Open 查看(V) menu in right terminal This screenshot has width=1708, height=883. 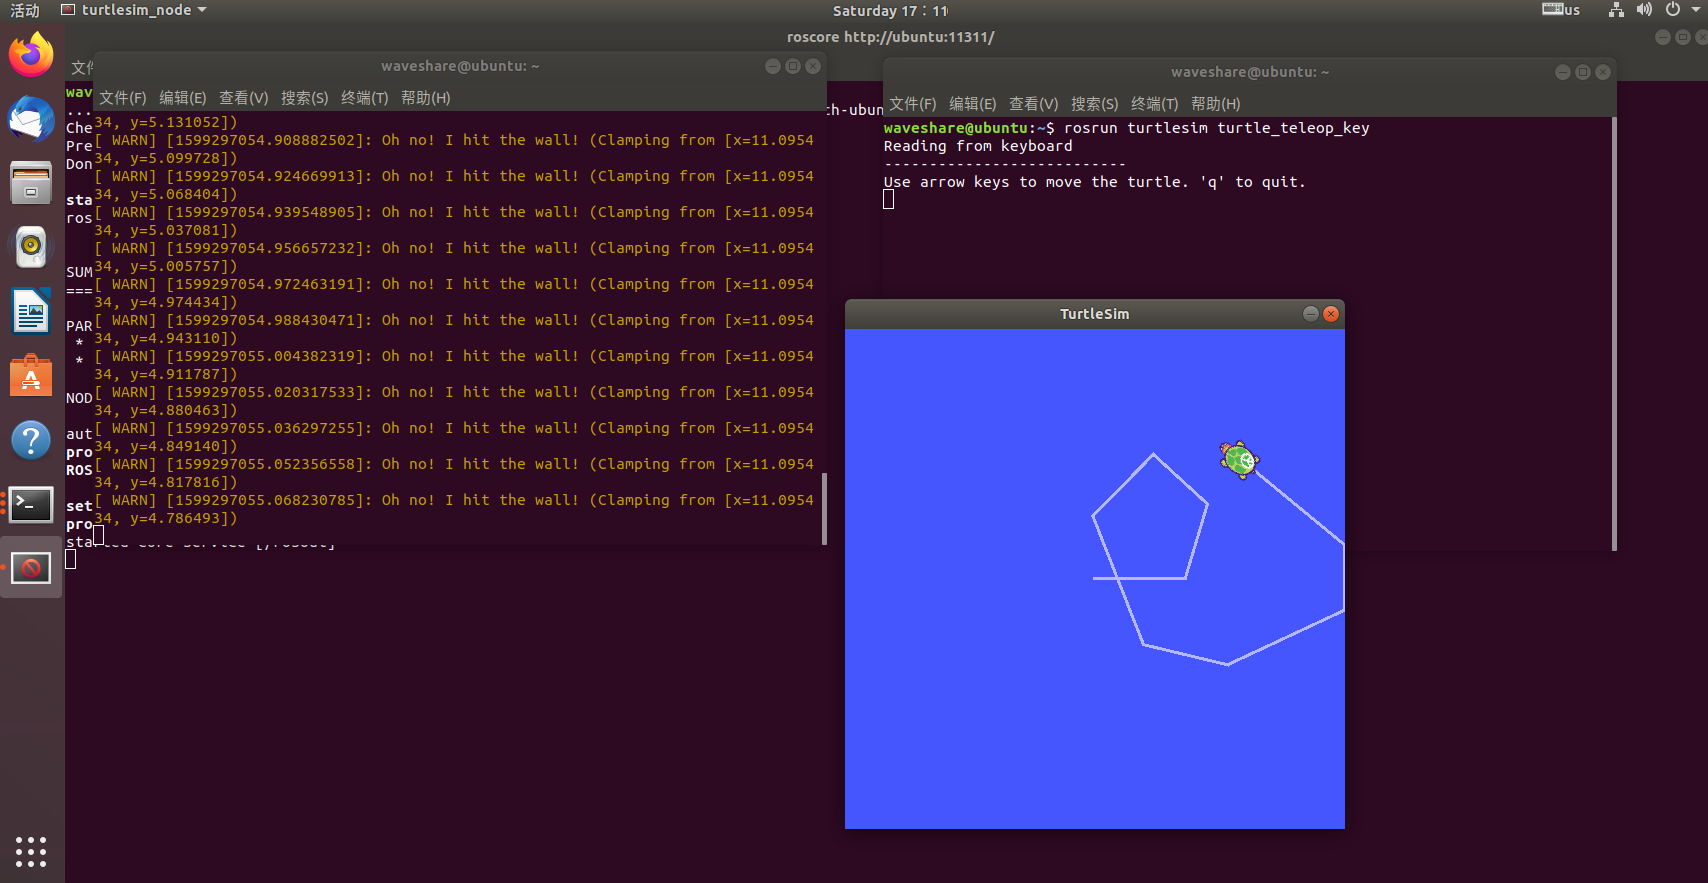tap(1034, 104)
